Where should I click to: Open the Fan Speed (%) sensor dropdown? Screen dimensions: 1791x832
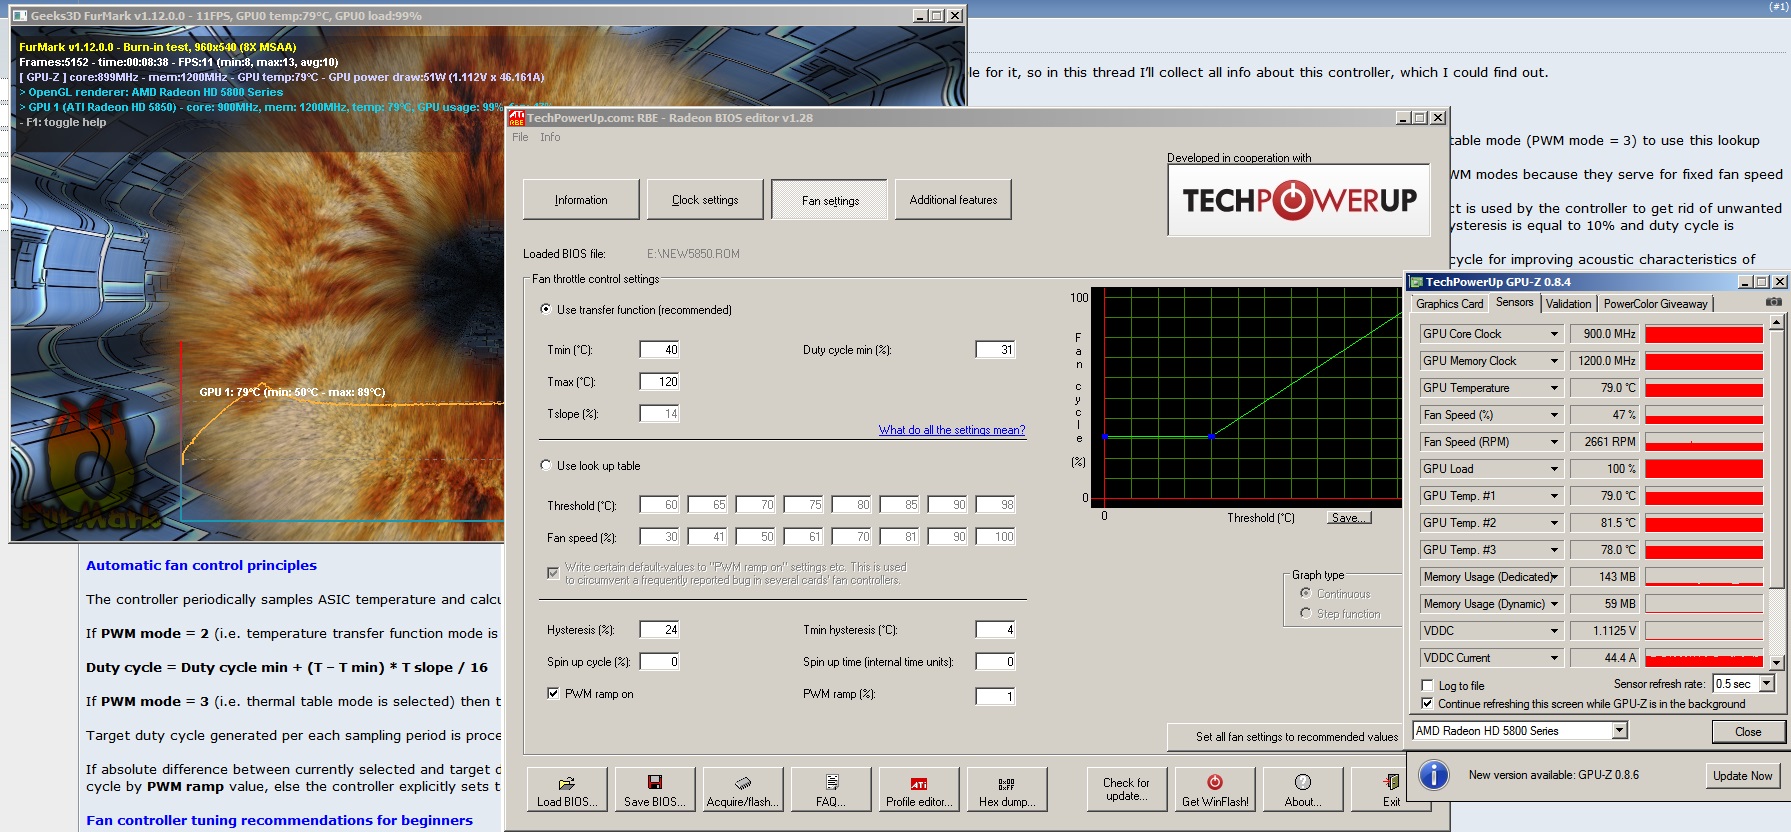point(1554,415)
